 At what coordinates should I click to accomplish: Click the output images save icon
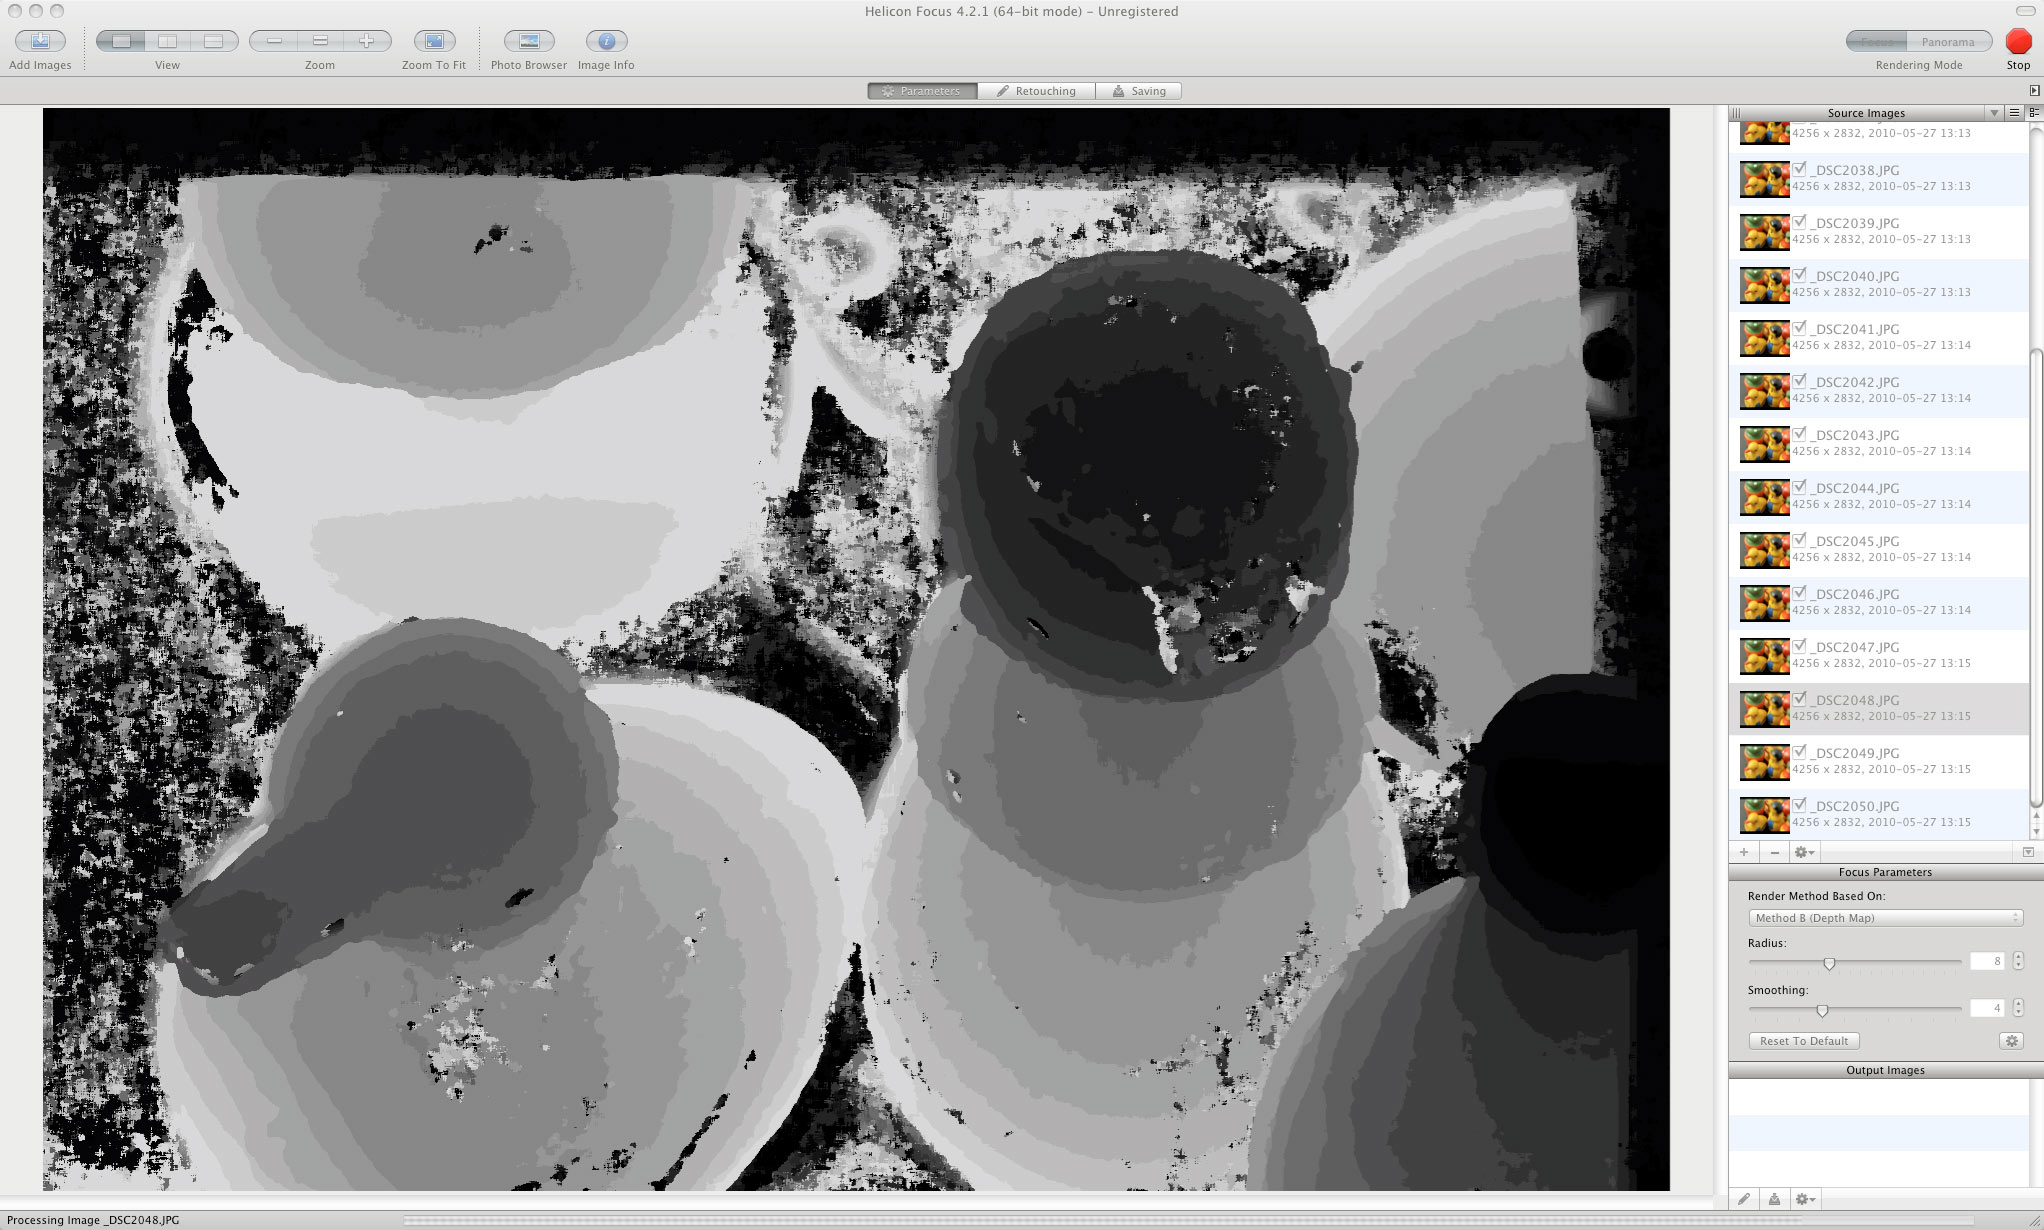(1774, 1199)
